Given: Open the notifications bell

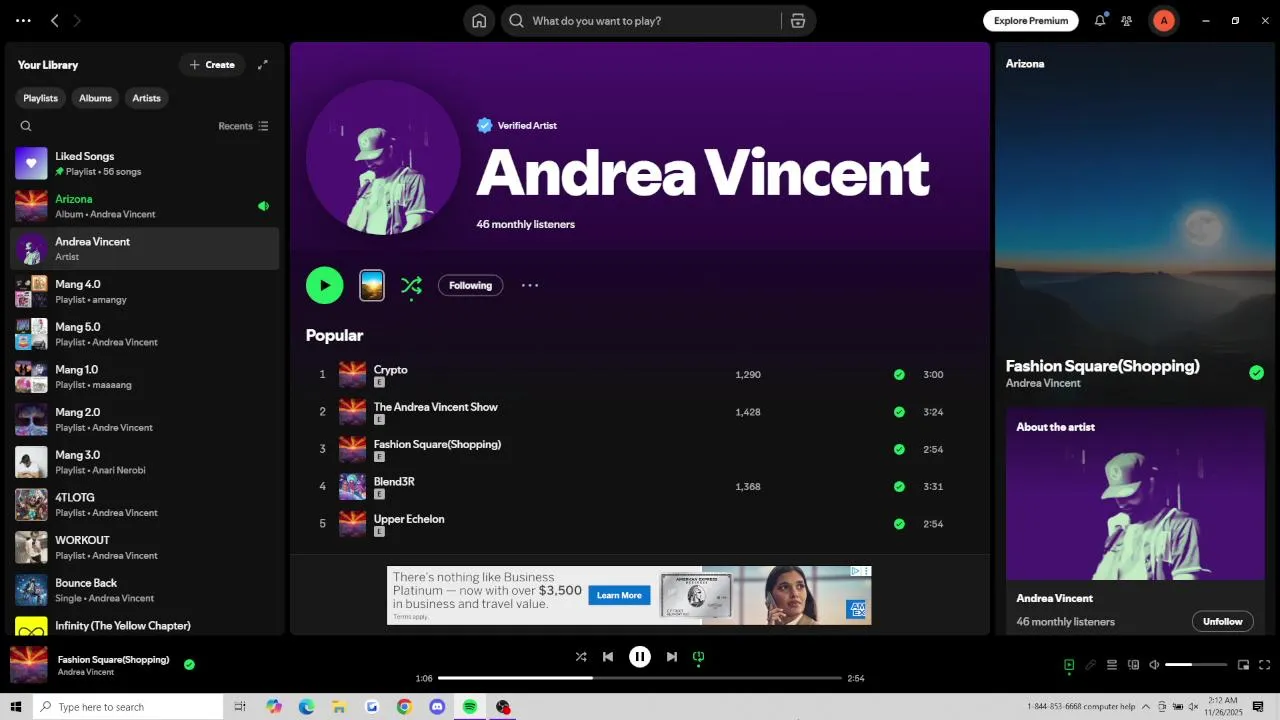Looking at the screenshot, I should point(1100,20).
